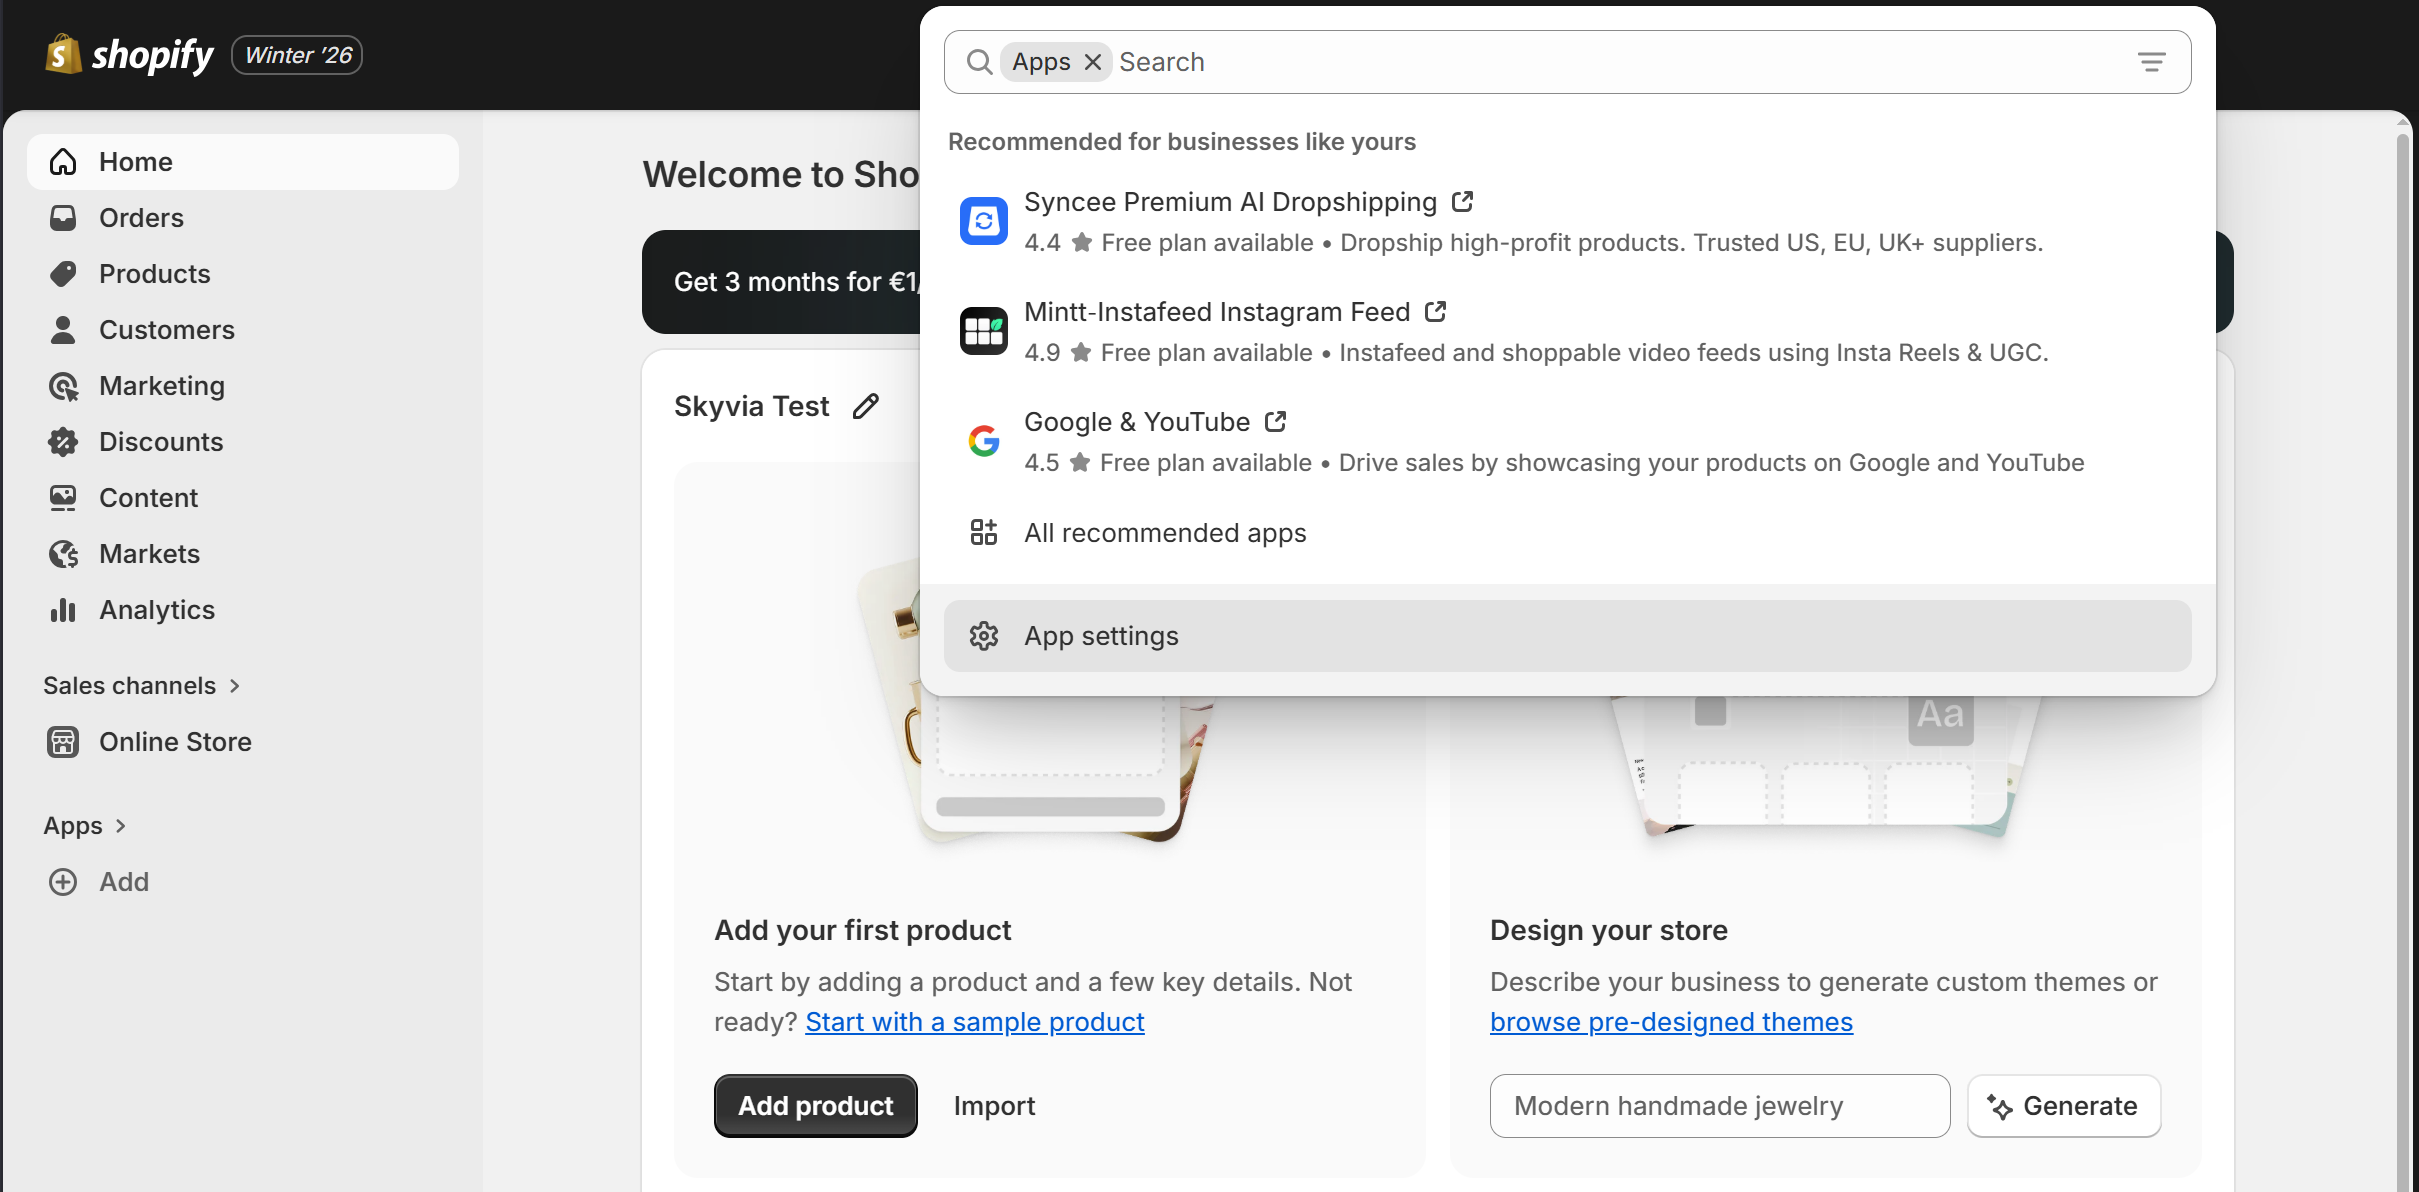Select Analytics in the sidebar
This screenshot has width=2419, height=1192.
tap(158, 609)
